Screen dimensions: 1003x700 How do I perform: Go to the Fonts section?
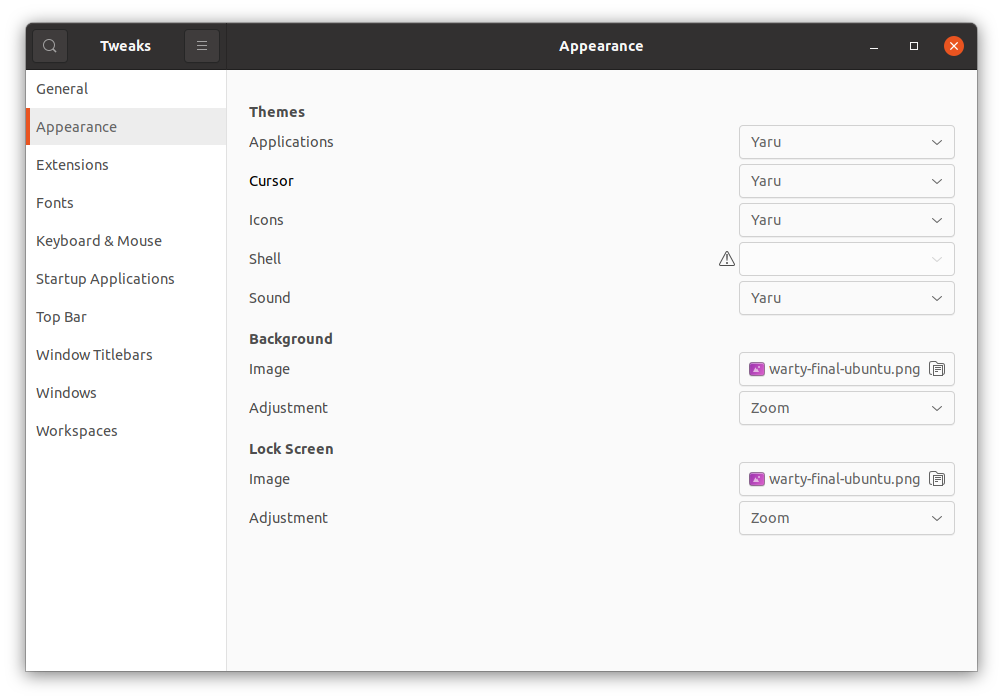click(x=126, y=203)
